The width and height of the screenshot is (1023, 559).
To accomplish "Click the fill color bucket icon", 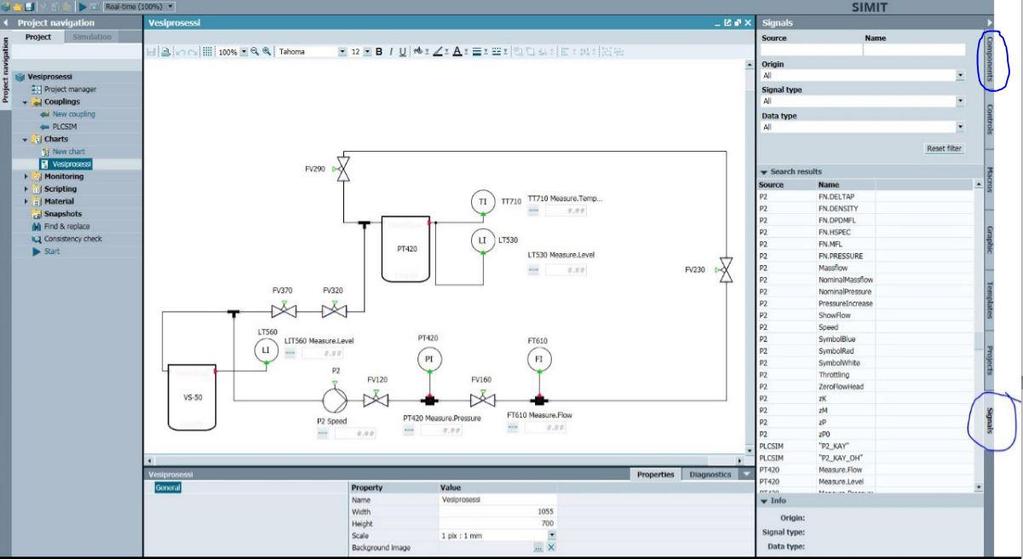I will [418, 52].
